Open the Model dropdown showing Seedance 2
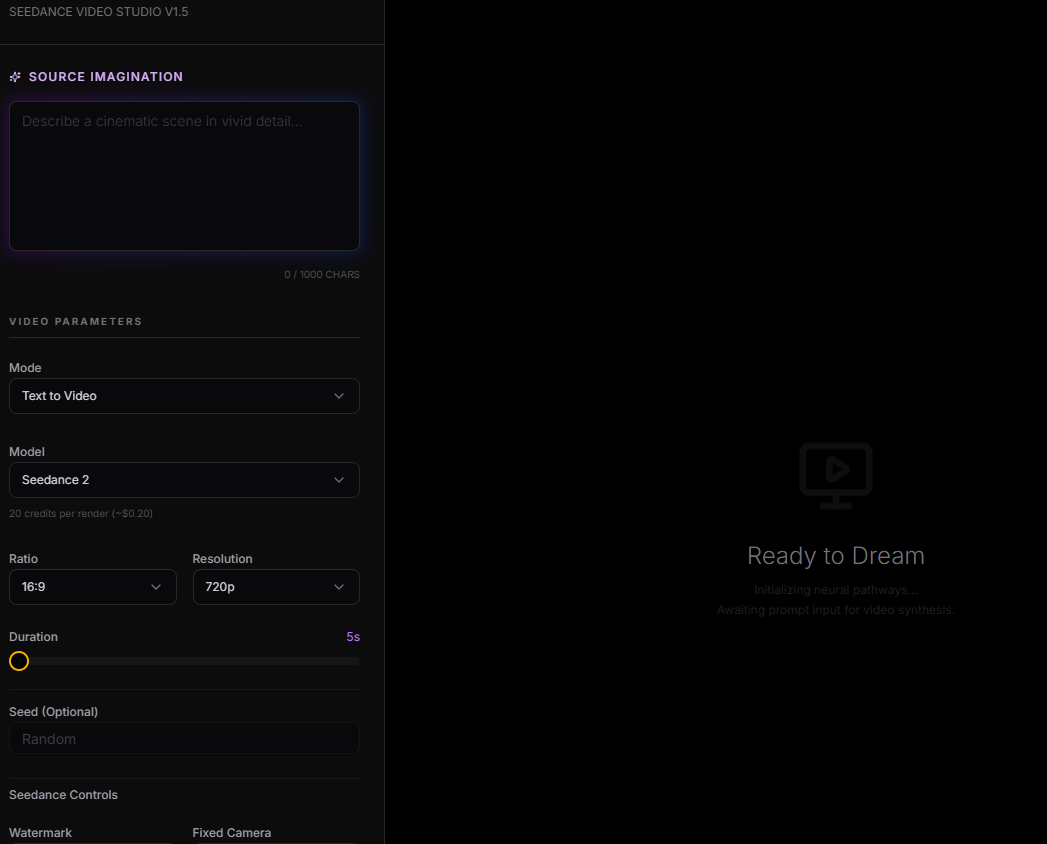1047x844 pixels. [x=184, y=480]
